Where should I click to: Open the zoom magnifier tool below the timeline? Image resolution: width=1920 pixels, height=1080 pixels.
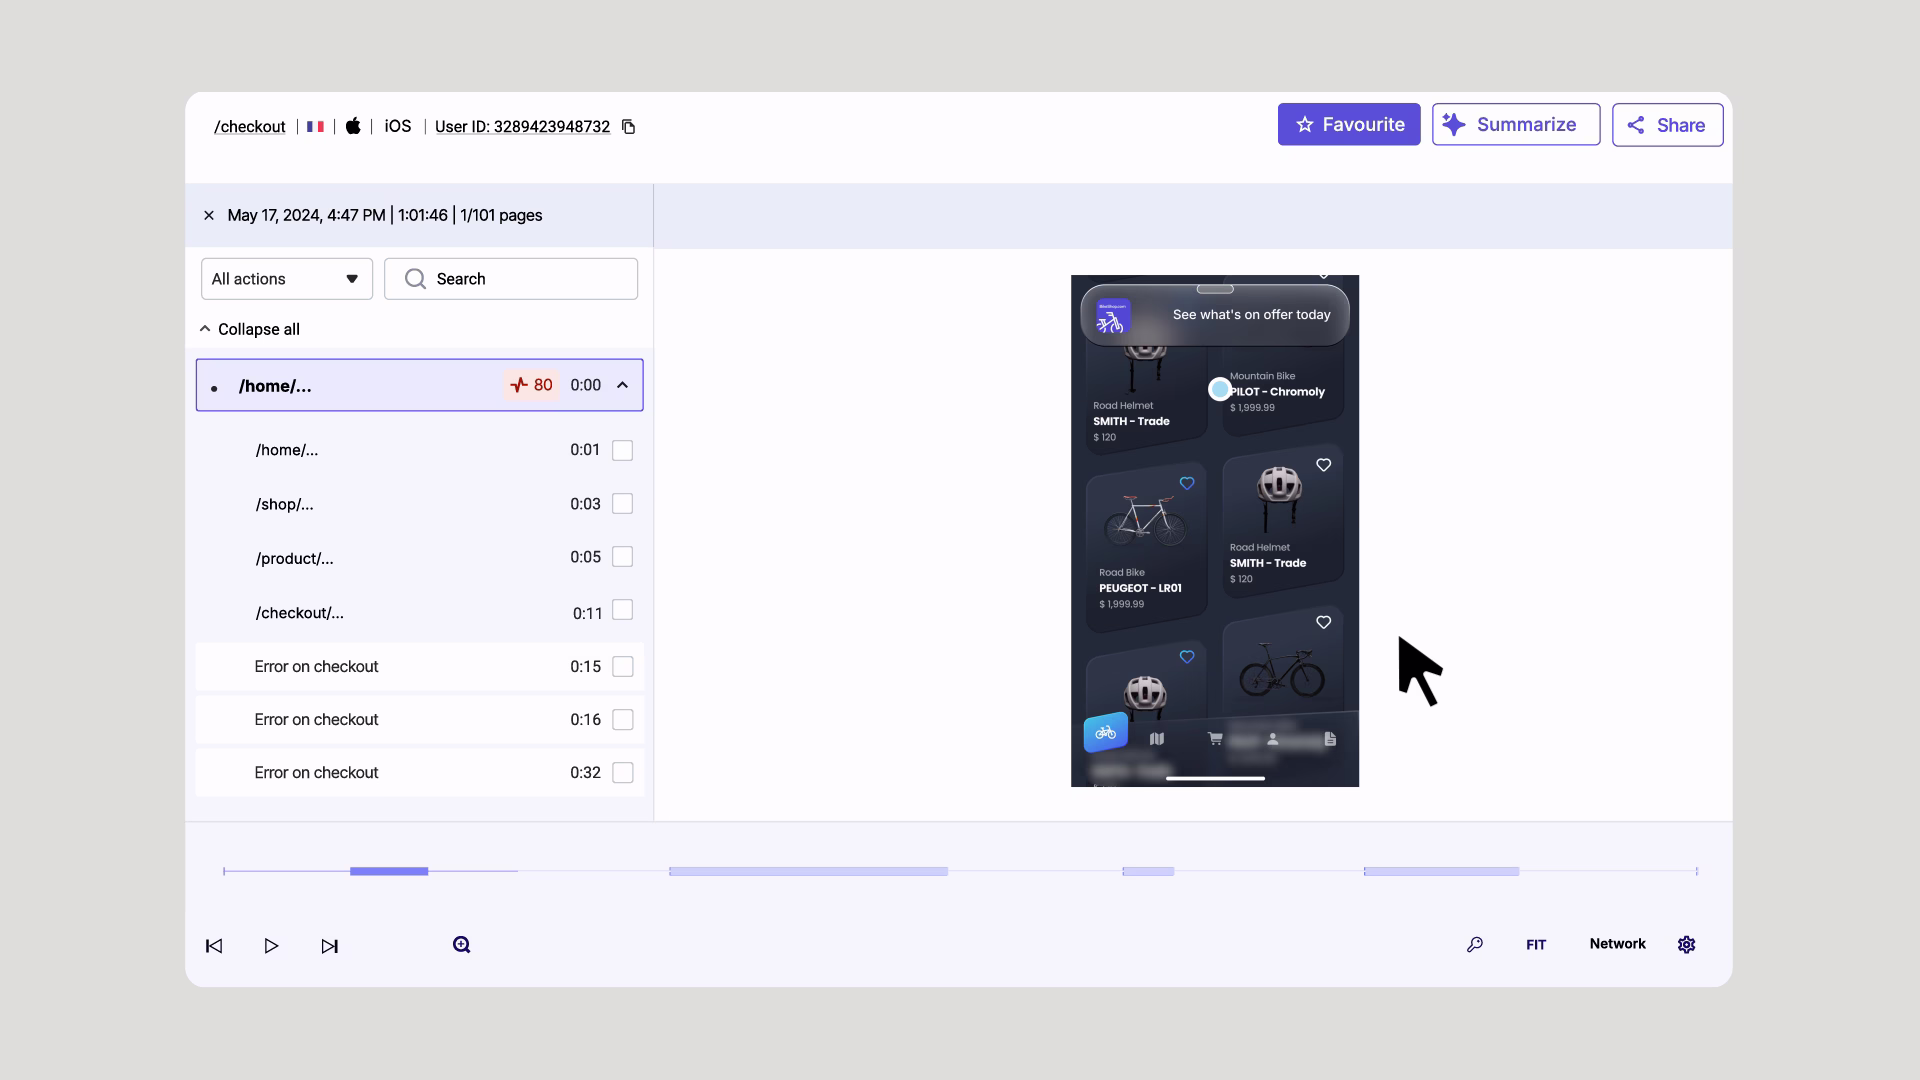coord(461,944)
